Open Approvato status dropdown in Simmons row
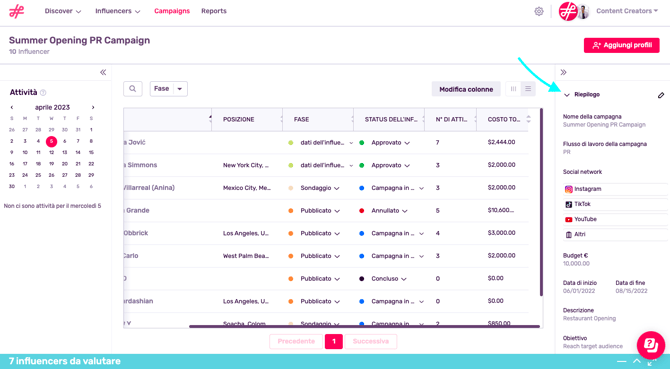 coord(407,166)
